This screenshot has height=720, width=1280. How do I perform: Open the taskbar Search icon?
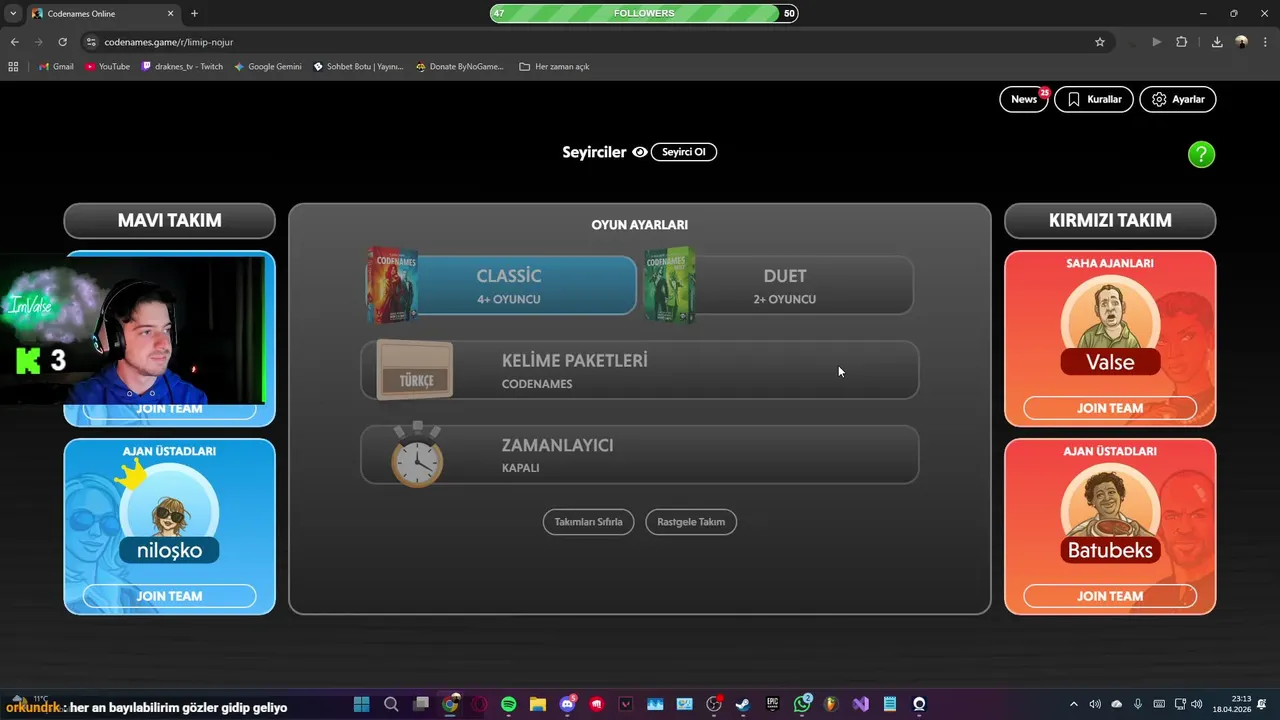point(391,704)
